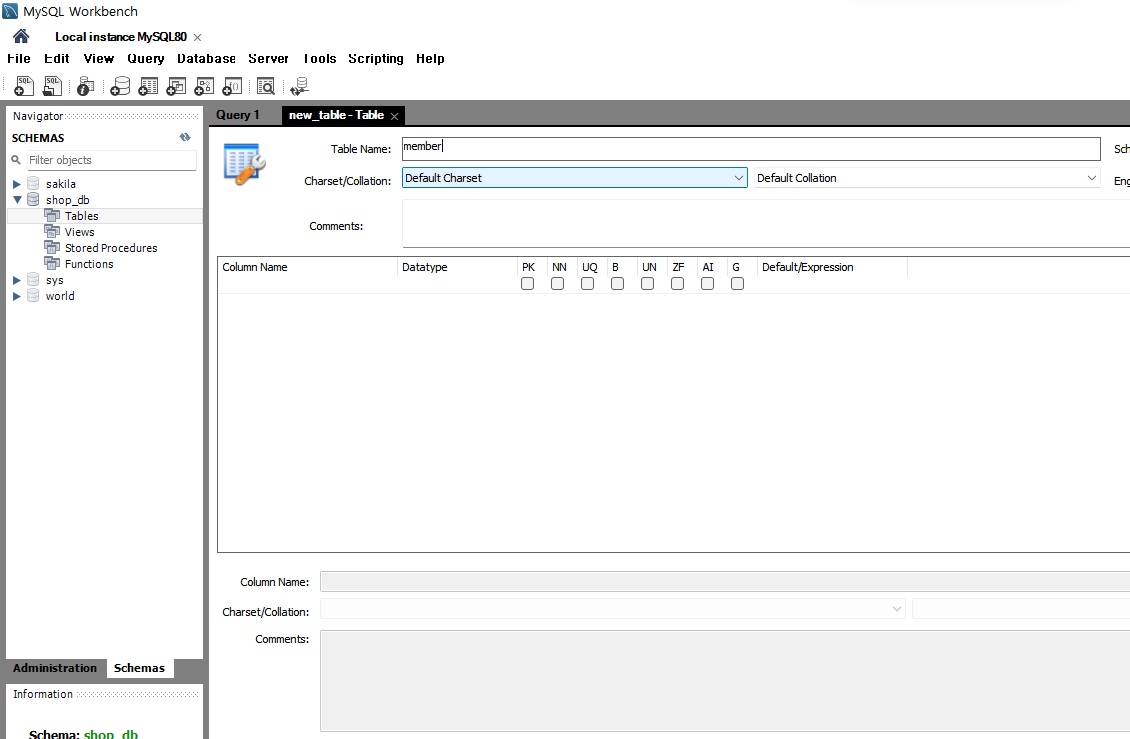Create a new function toolbar icon

pos(232,87)
